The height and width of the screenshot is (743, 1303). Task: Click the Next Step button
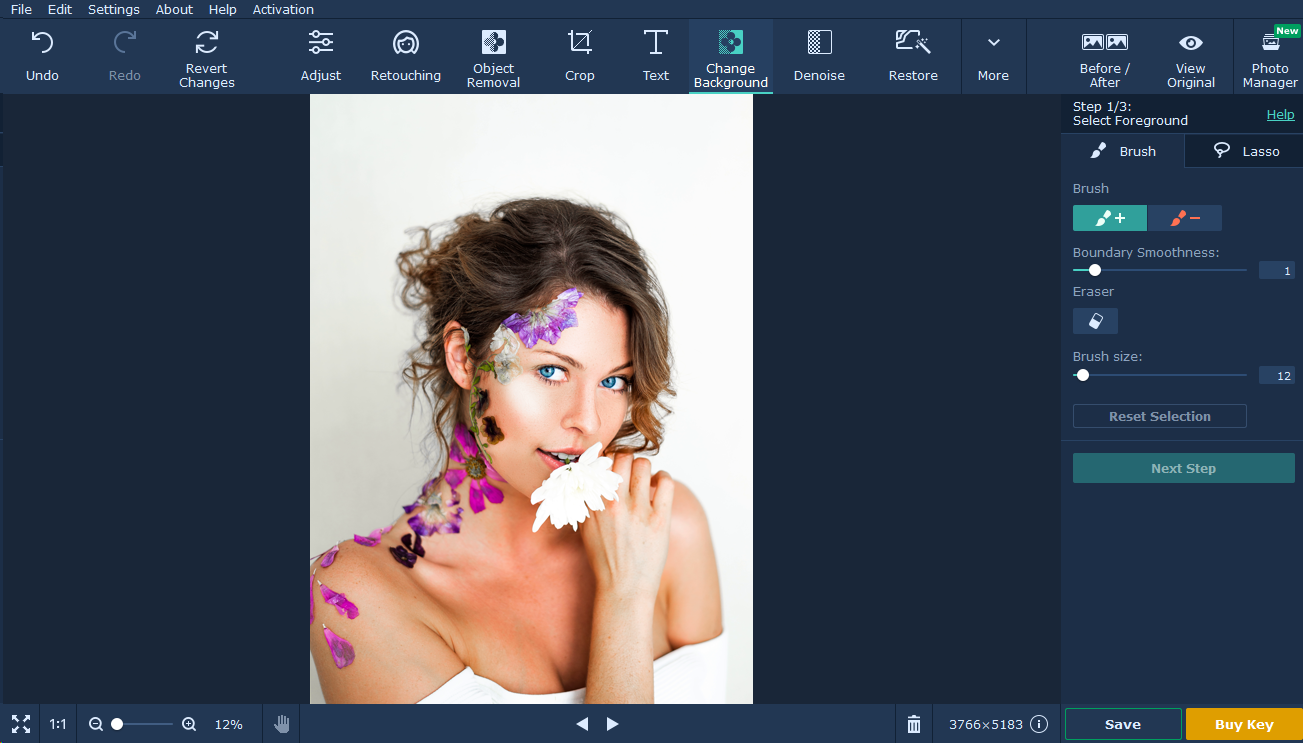tap(1184, 468)
